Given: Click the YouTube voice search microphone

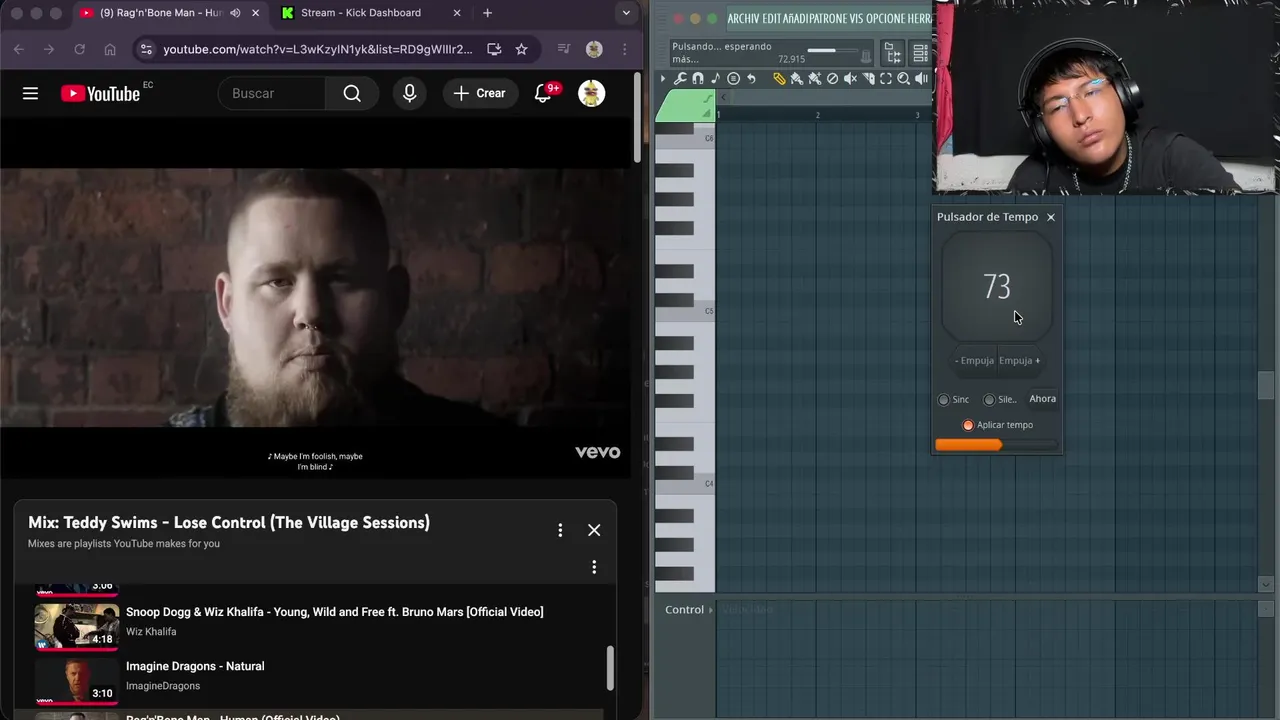Looking at the screenshot, I should click(409, 93).
